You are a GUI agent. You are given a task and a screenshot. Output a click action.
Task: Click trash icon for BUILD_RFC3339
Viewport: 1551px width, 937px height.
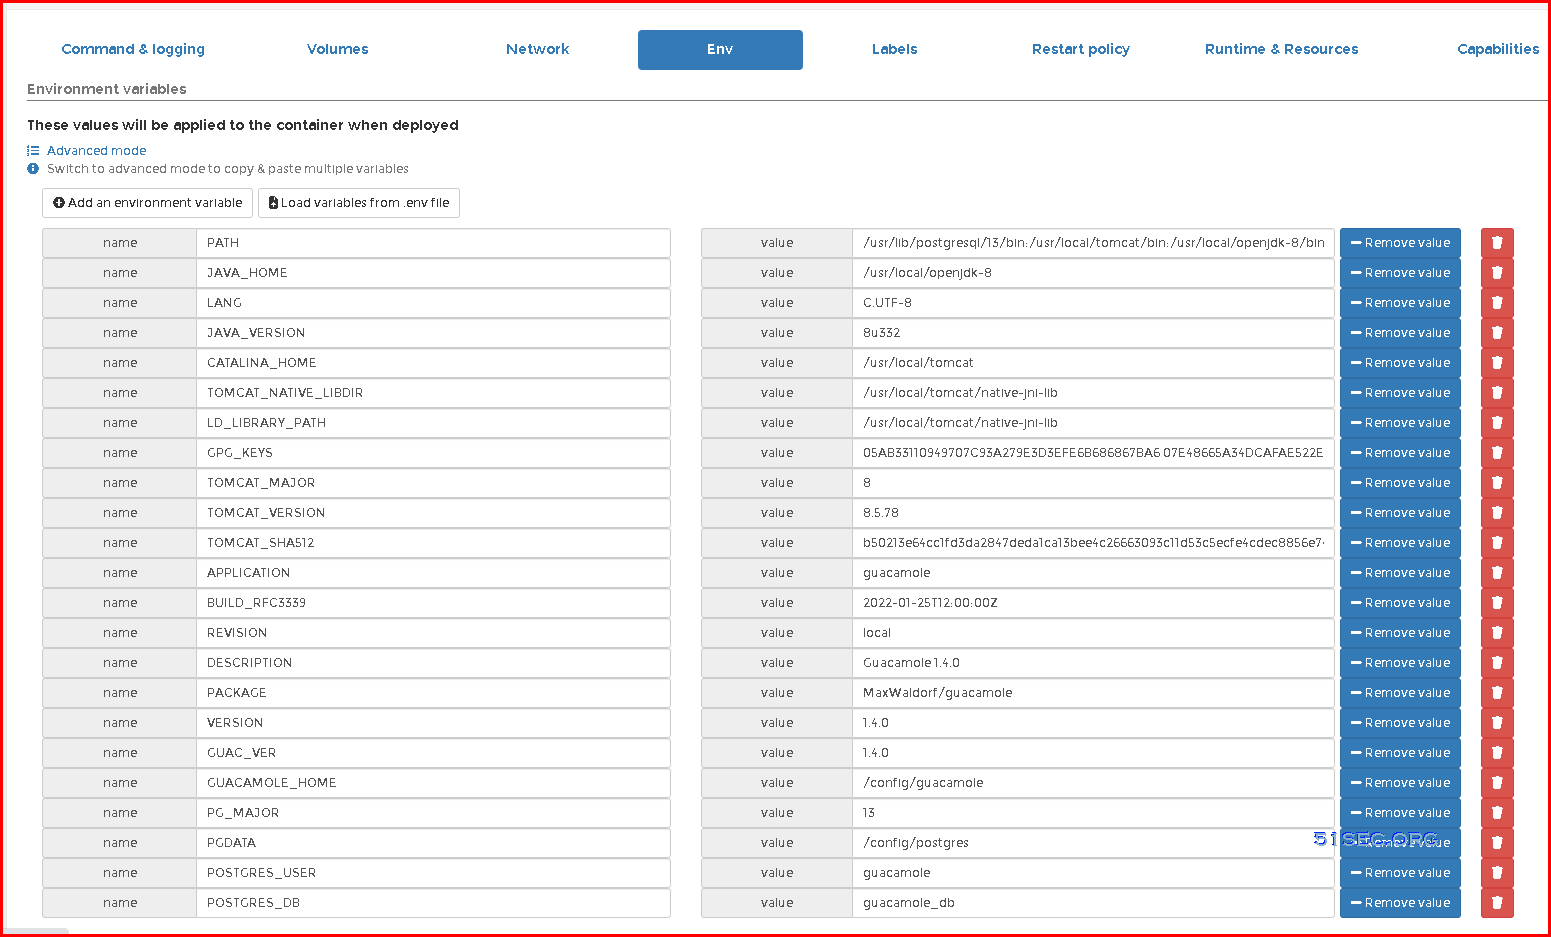tap(1497, 603)
